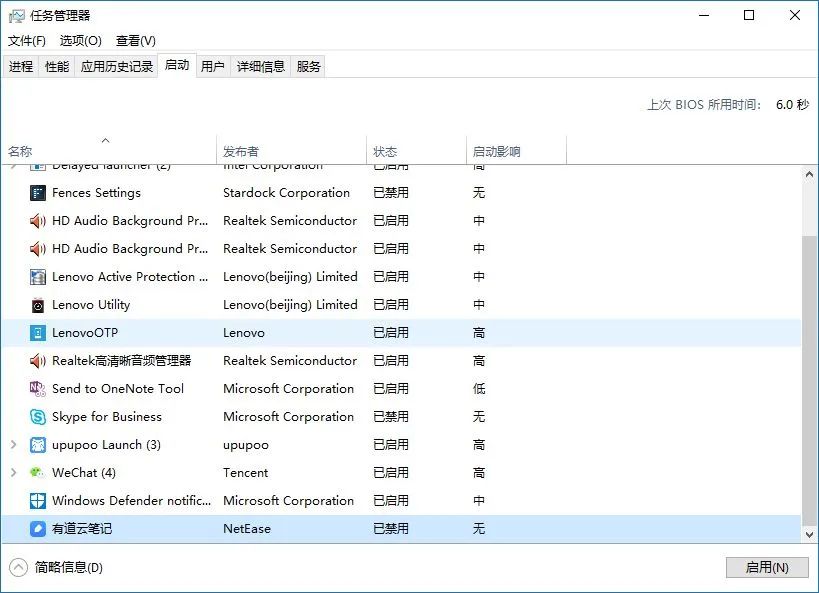This screenshot has width=819, height=593.
Task: Click the LenovoOTP app icon
Action: [38, 333]
